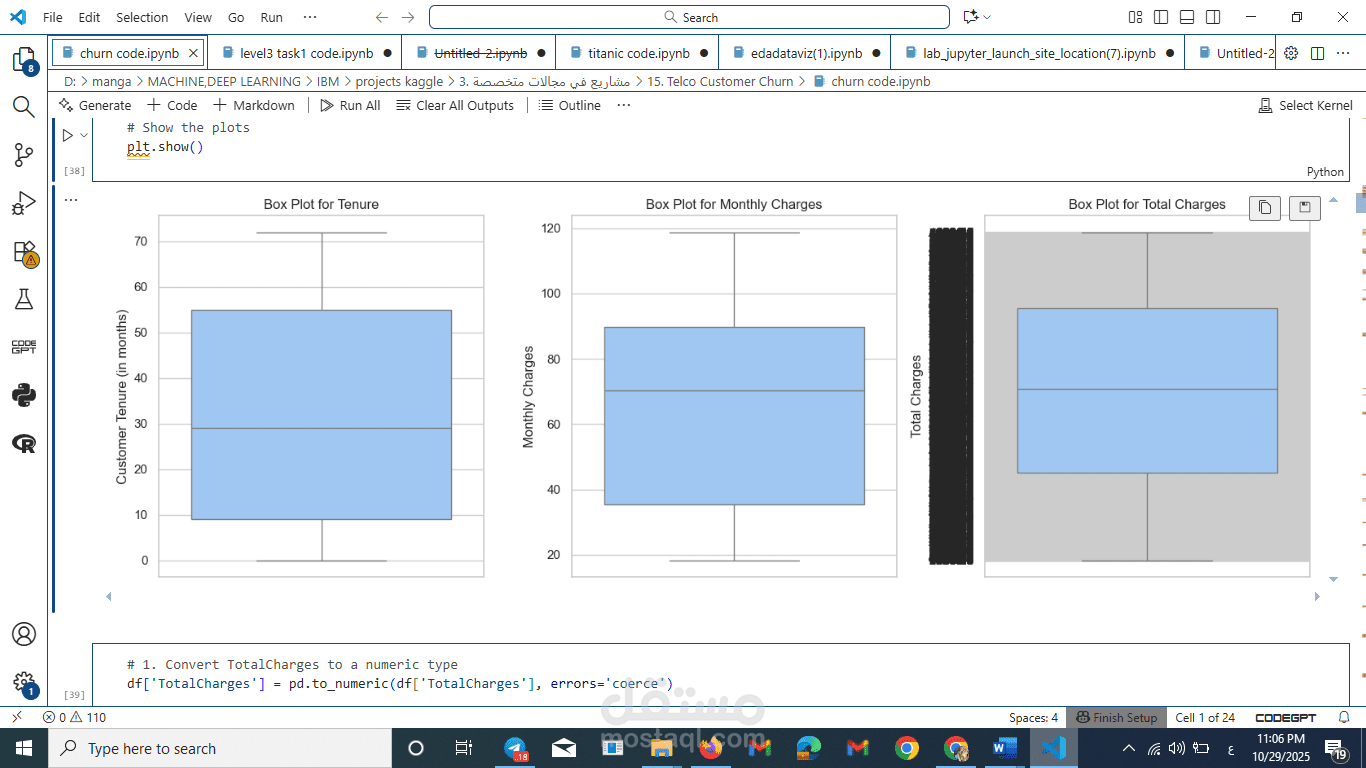The image size is (1366, 768).
Task: Go forward with the right navigation arrow
Action: 408,17
